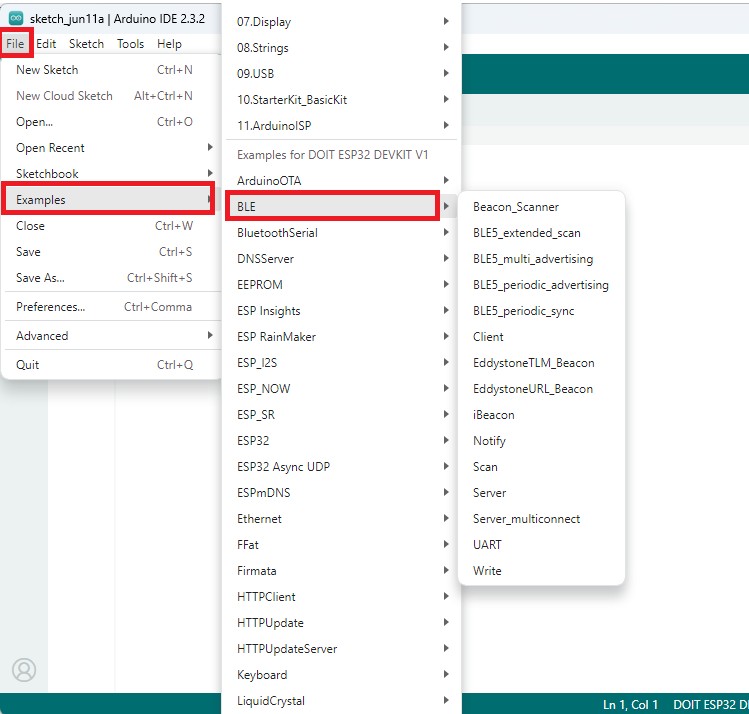Choose Save As in File menu
The height and width of the screenshot is (714, 749).
point(40,278)
